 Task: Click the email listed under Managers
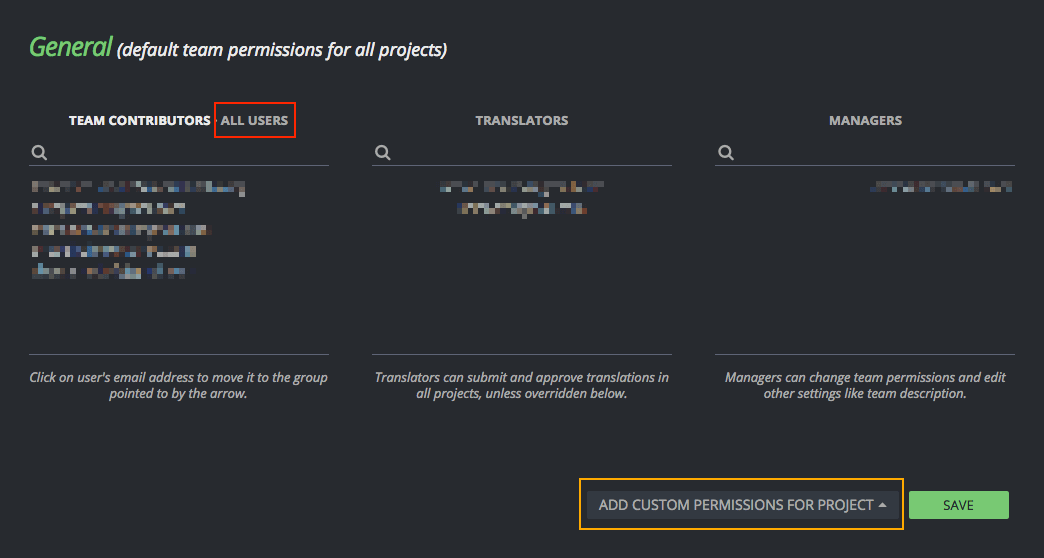pos(938,187)
